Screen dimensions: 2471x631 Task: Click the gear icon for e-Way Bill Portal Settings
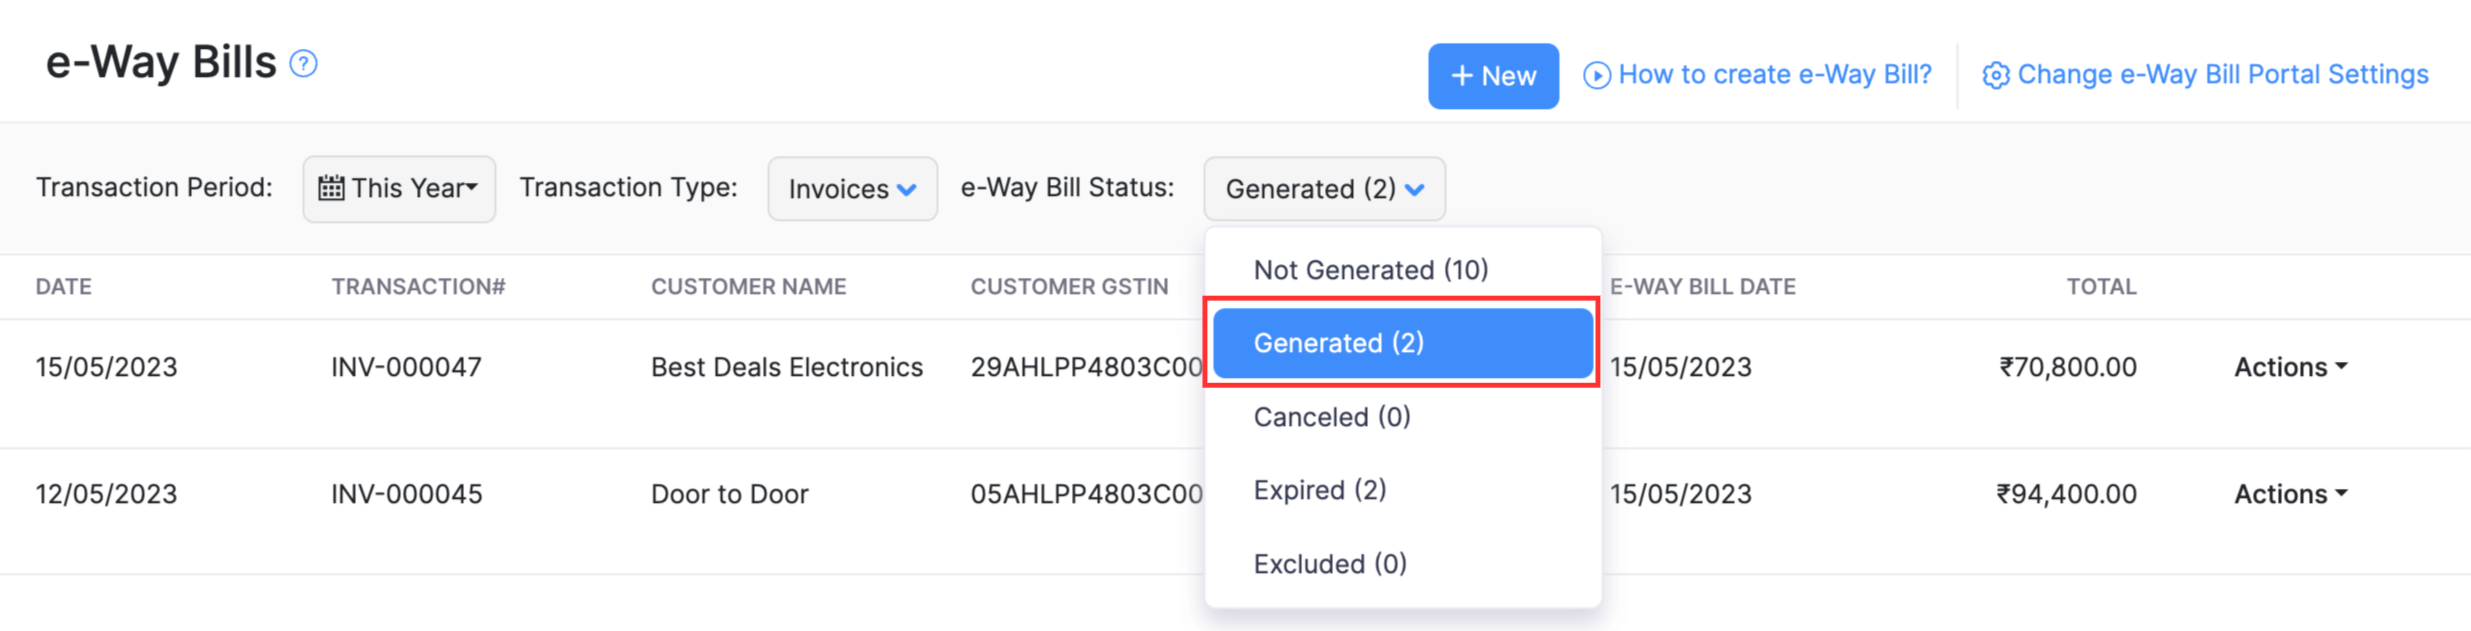pyautogui.click(x=1997, y=74)
